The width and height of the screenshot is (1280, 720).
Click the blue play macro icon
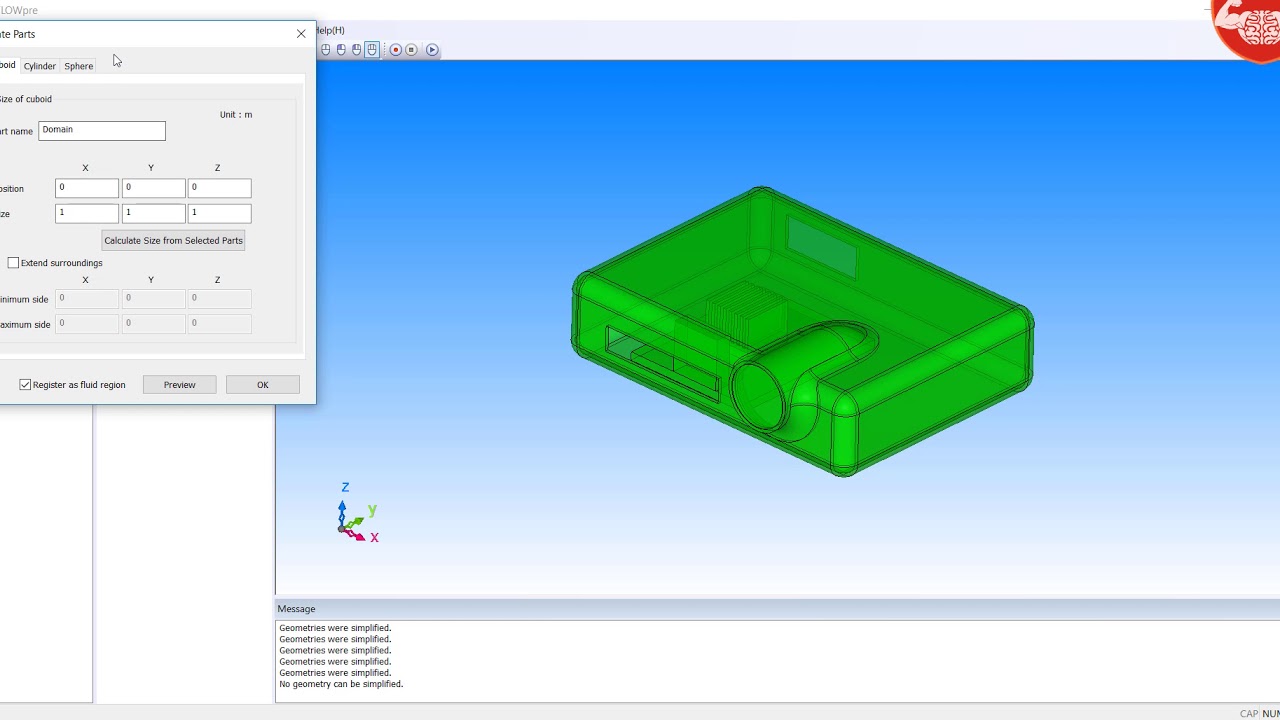click(432, 50)
